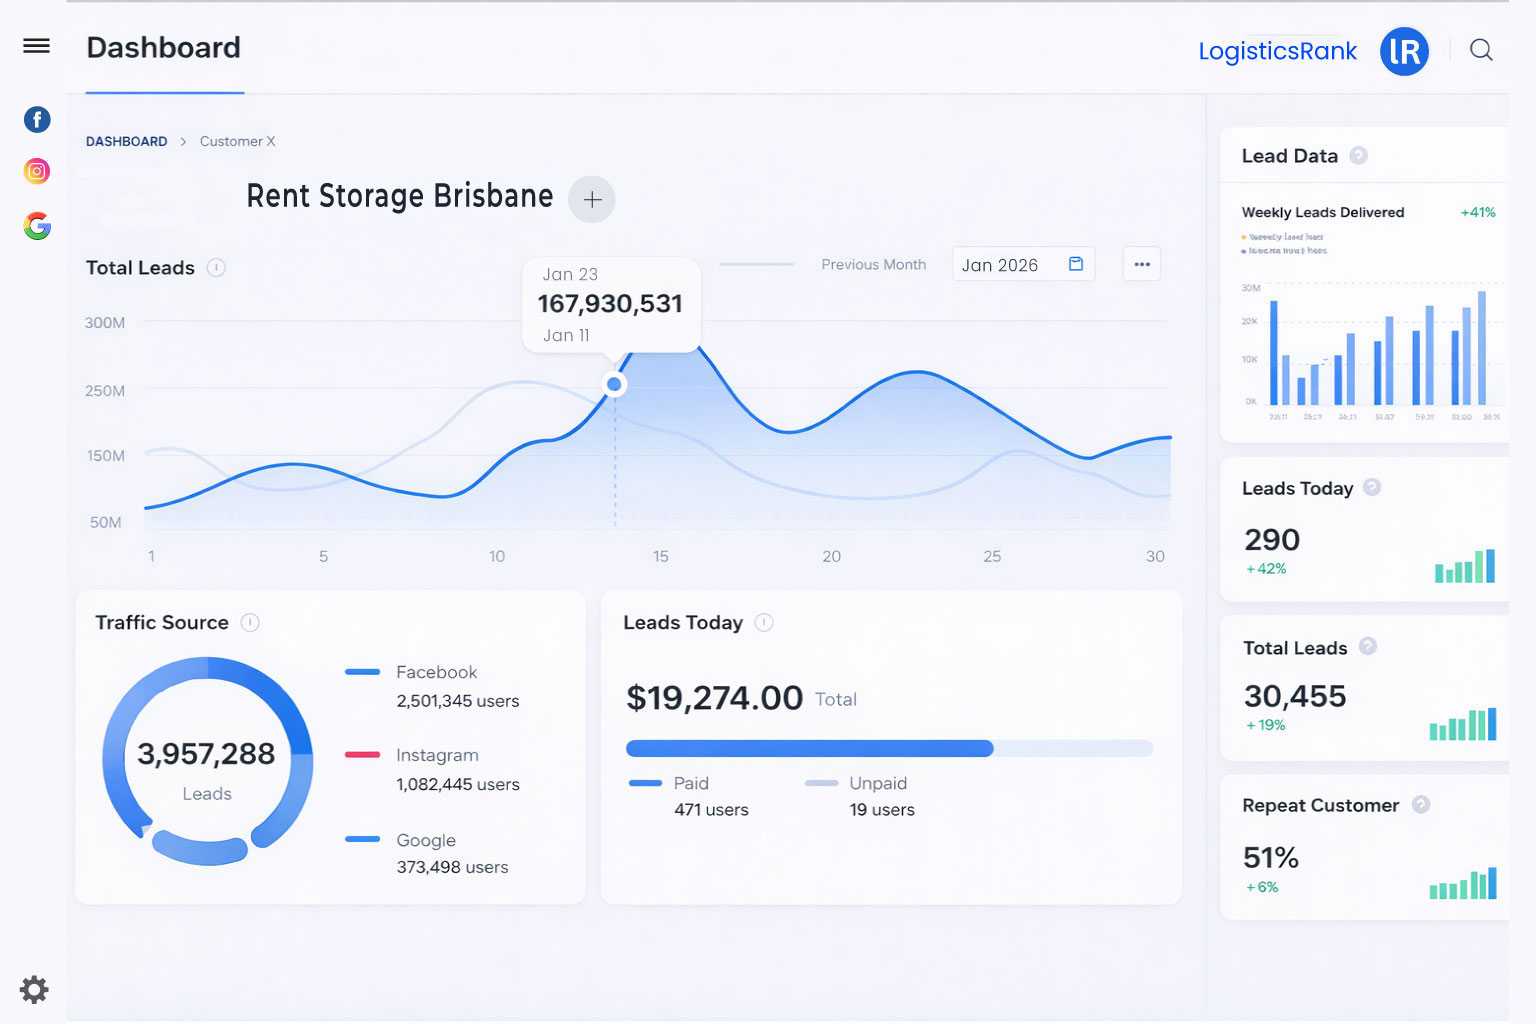
Task: Click the Google legend color line
Action: click(362, 840)
